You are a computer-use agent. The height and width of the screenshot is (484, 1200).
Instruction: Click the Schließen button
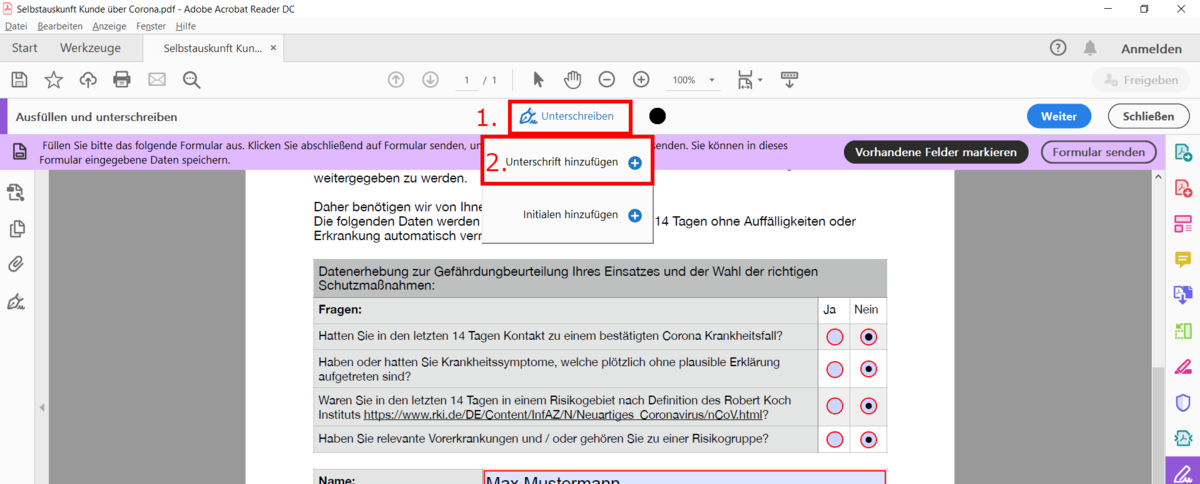[x=1149, y=116]
